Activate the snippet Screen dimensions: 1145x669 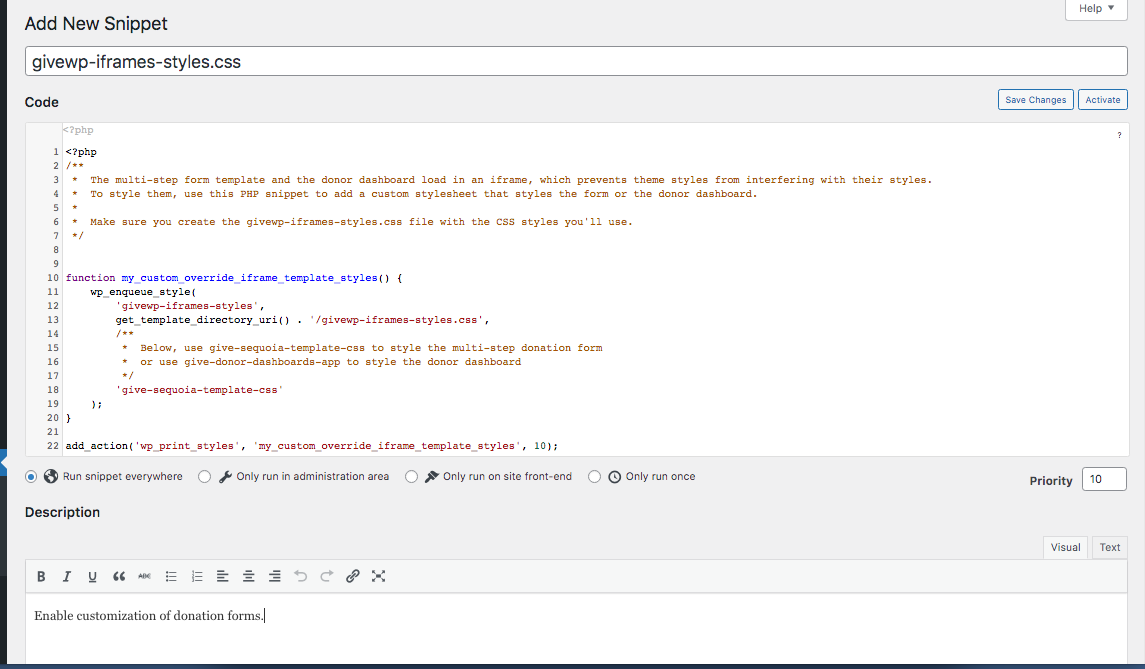click(1103, 100)
